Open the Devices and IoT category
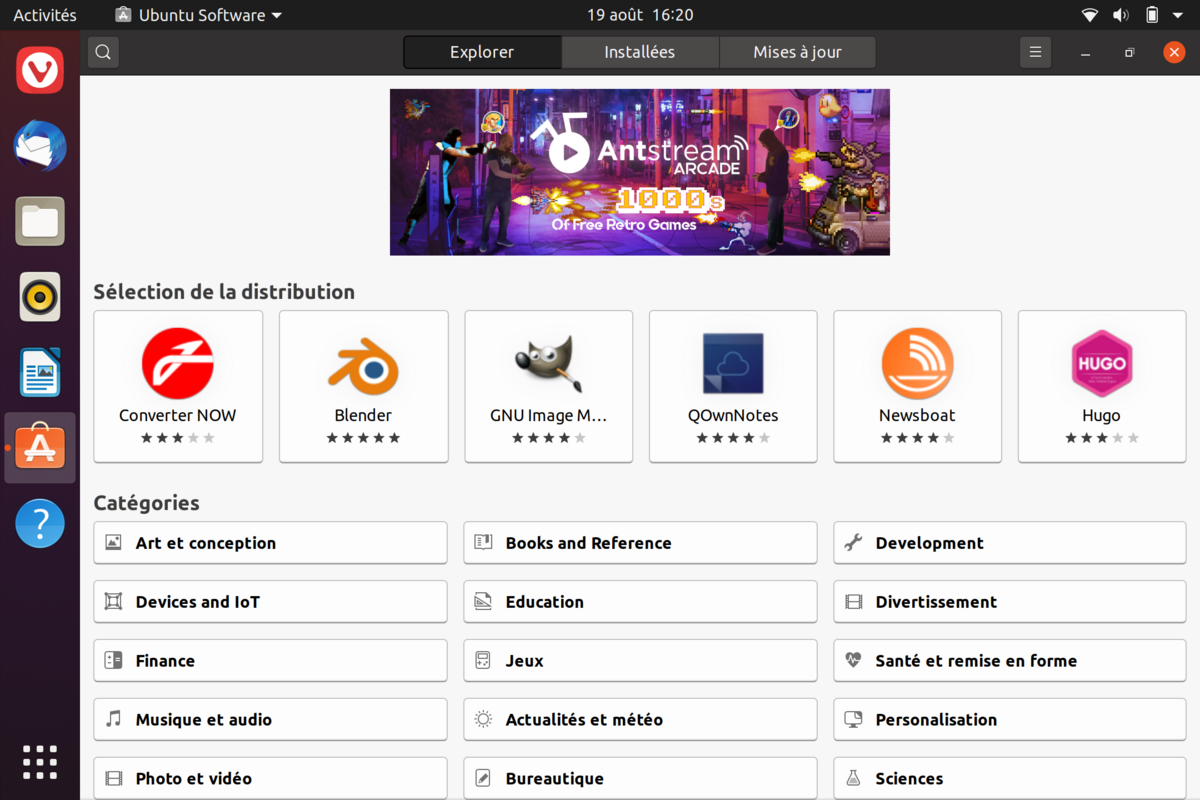1200x800 pixels. (x=270, y=602)
